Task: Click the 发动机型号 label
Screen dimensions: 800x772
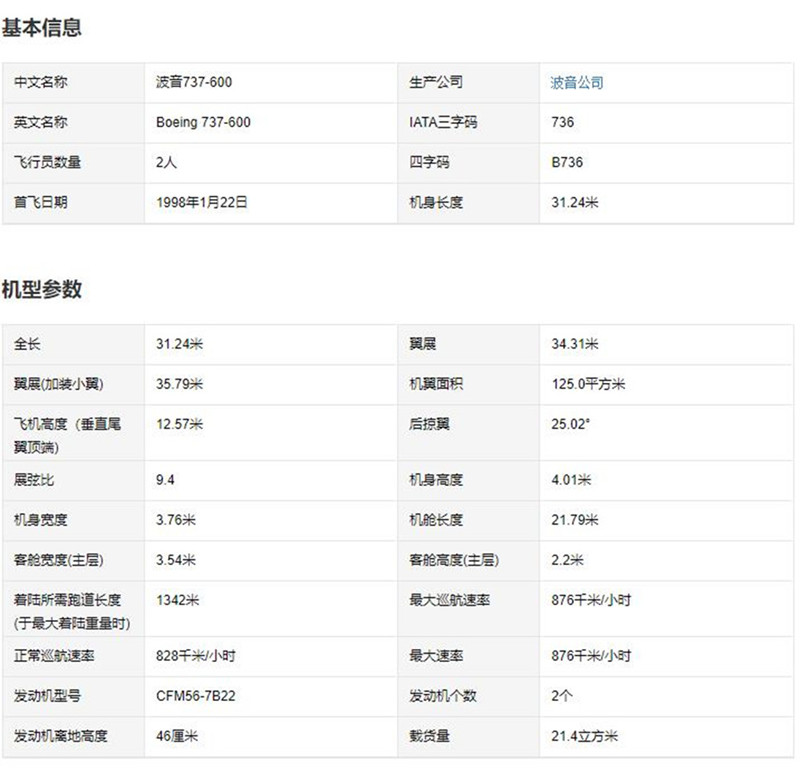Action: pyautogui.click(x=47, y=696)
